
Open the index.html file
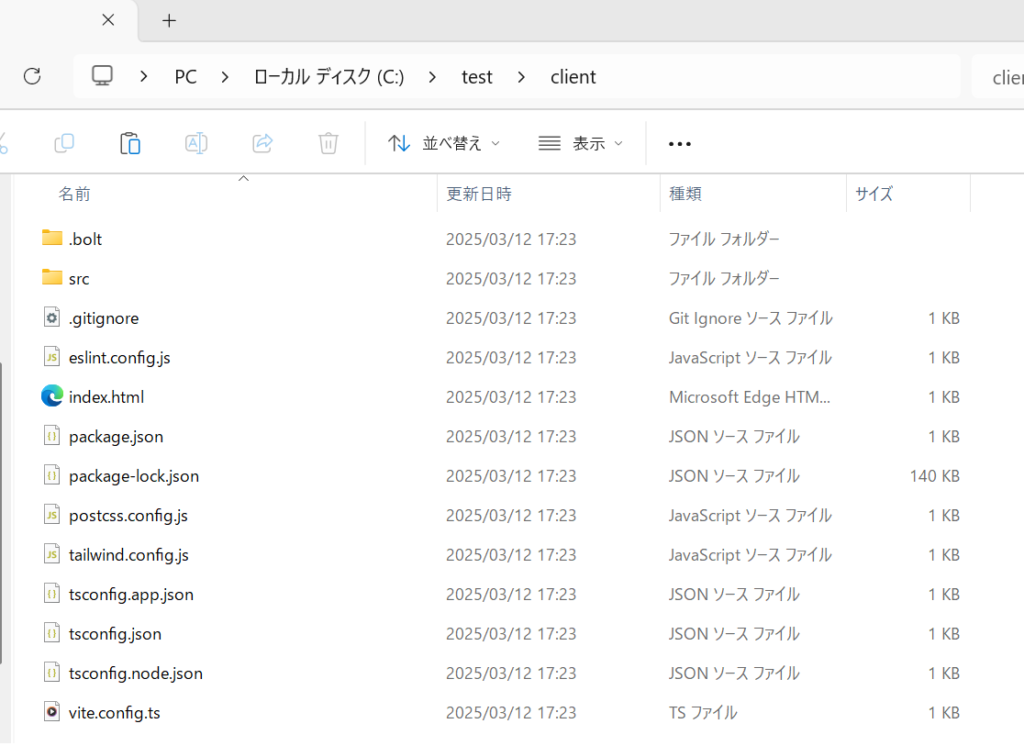106,396
